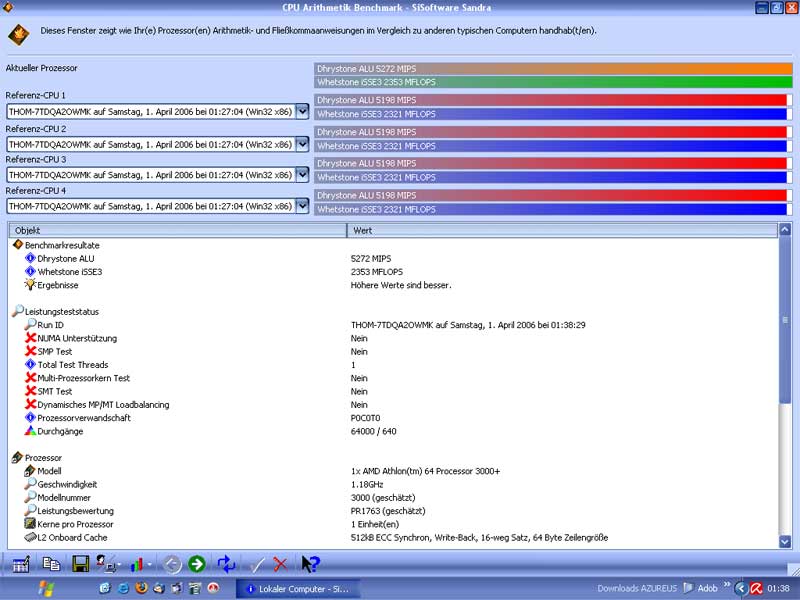Select the Leistungsteststatus section row
The height and width of the screenshot is (600, 800).
[56, 312]
